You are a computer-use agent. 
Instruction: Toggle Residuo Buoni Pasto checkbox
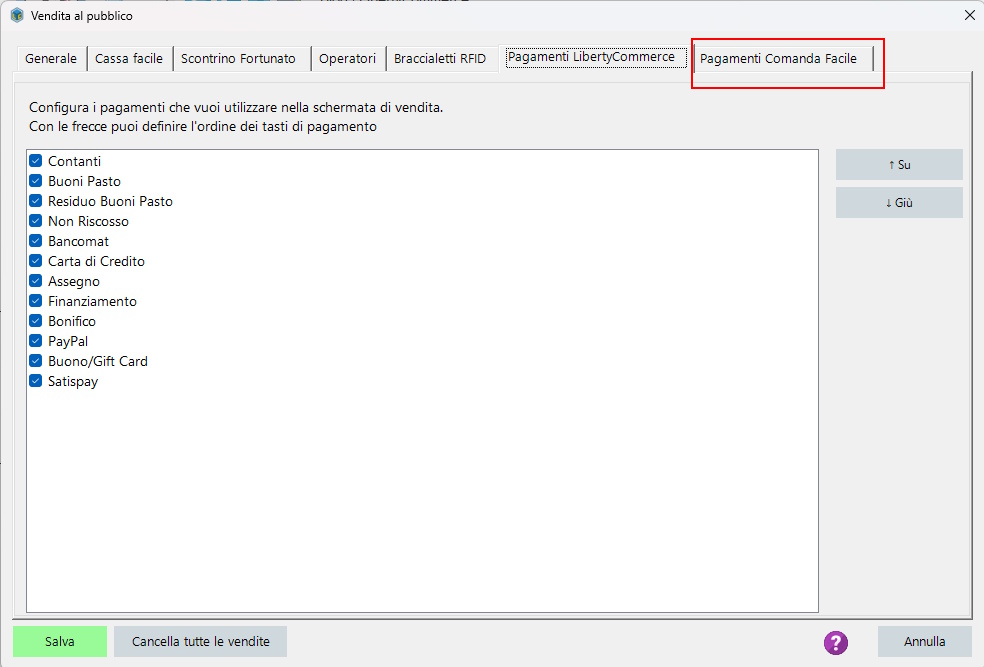pos(36,201)
